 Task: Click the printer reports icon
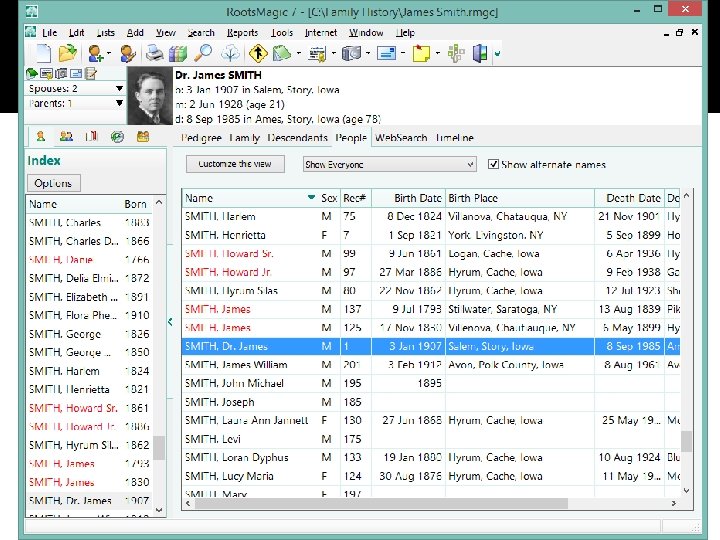pos(155,53)
